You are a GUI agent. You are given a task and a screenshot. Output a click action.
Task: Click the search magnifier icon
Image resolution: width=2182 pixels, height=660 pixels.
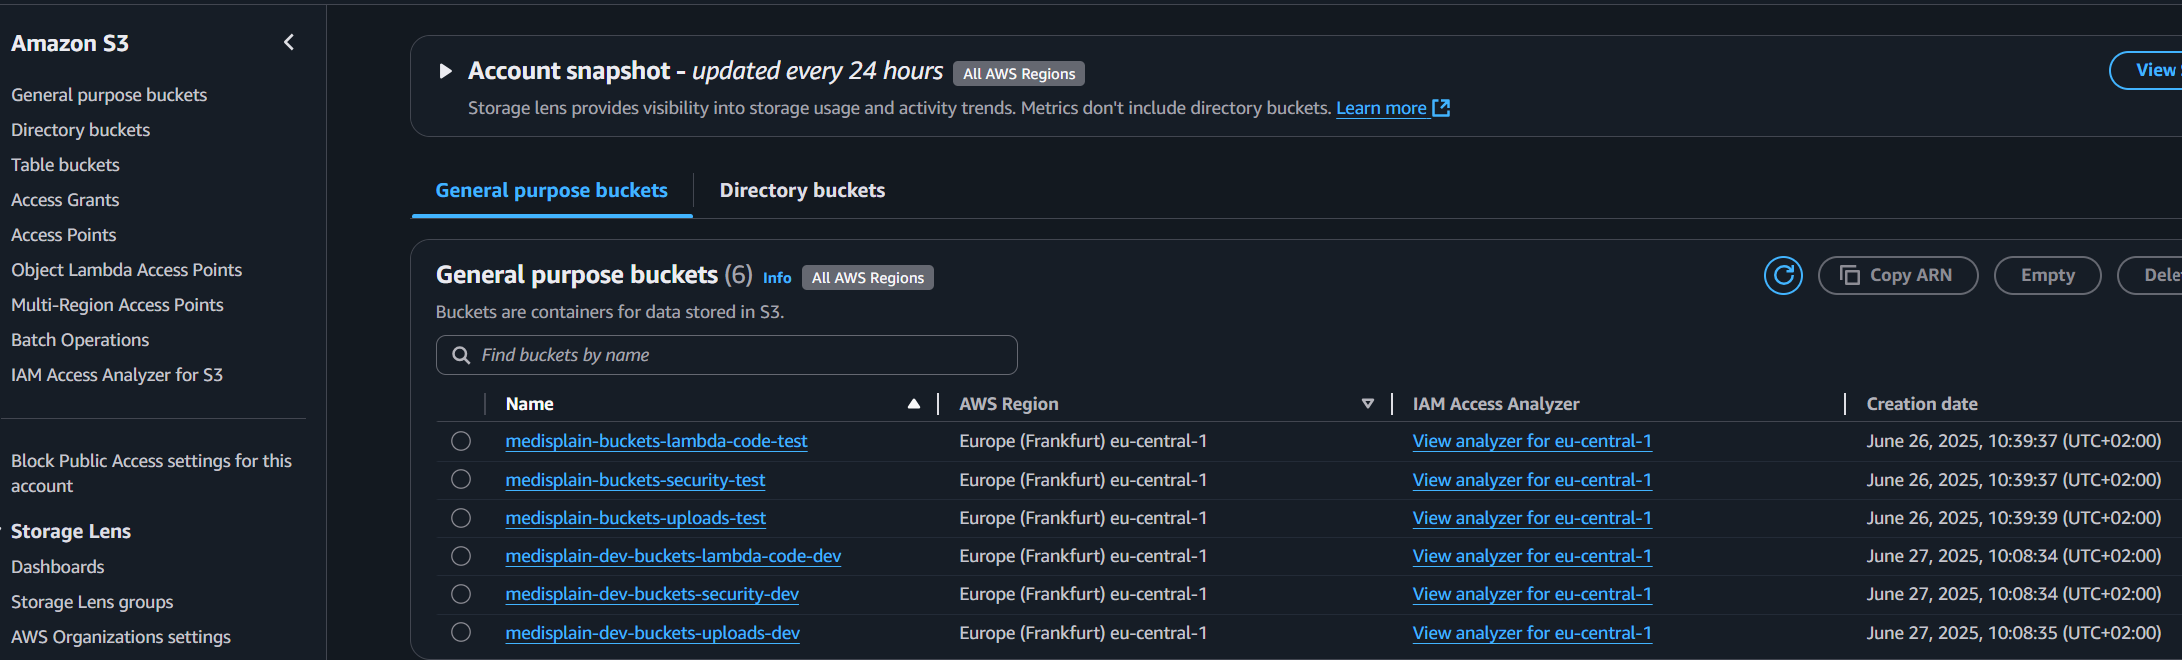461,355
